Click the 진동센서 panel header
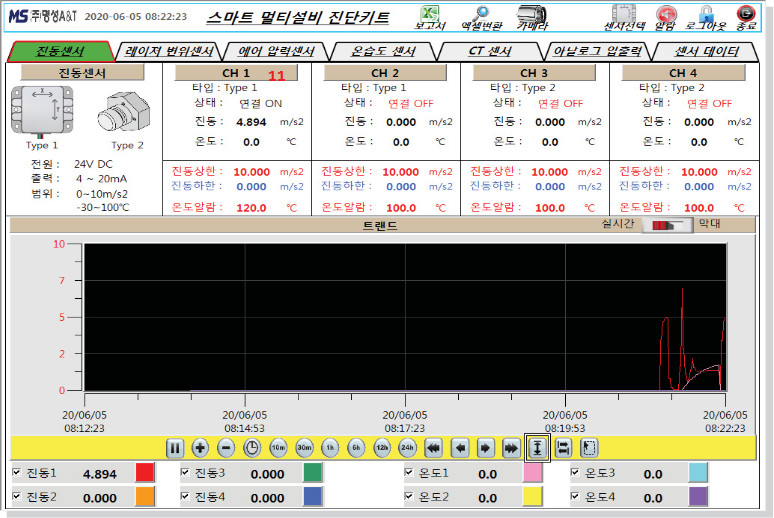 [x=82, y=73]
